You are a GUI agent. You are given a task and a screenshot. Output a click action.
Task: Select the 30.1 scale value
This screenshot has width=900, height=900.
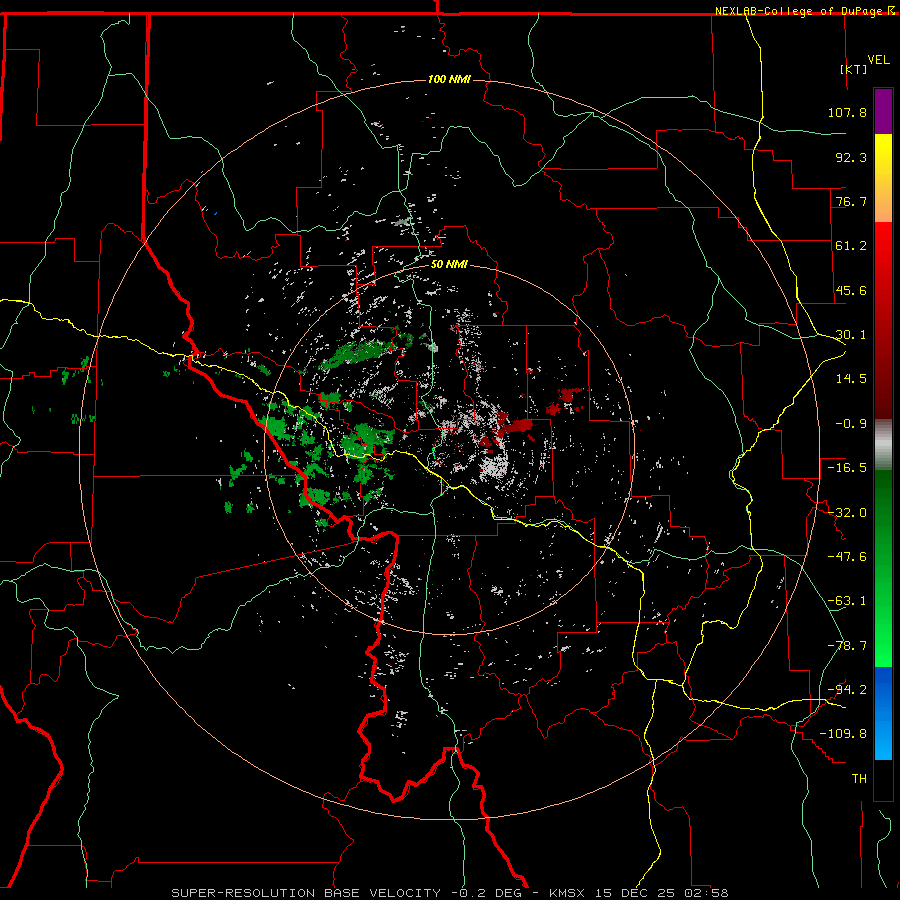point(851,335)
